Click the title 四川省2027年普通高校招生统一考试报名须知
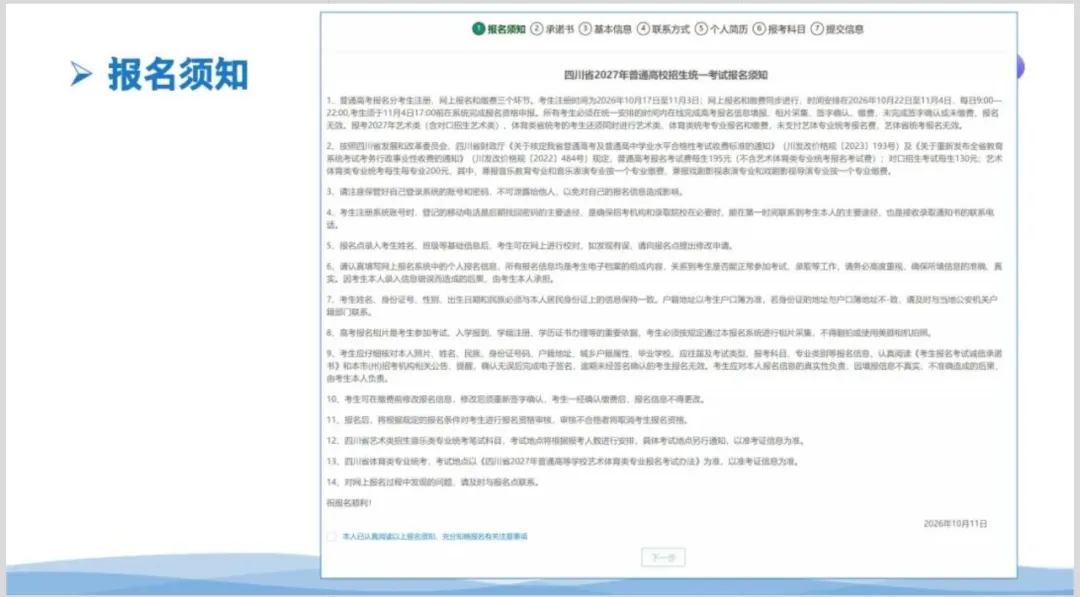Image resolution: width=1080 pixels, height=597 pixels. tap(665, 75)
